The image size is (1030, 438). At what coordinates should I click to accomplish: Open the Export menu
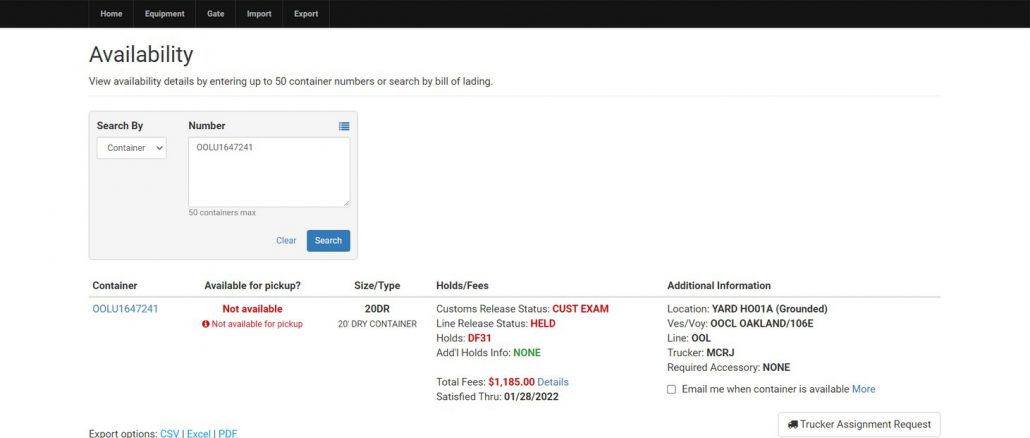click(x=306, y=14)
